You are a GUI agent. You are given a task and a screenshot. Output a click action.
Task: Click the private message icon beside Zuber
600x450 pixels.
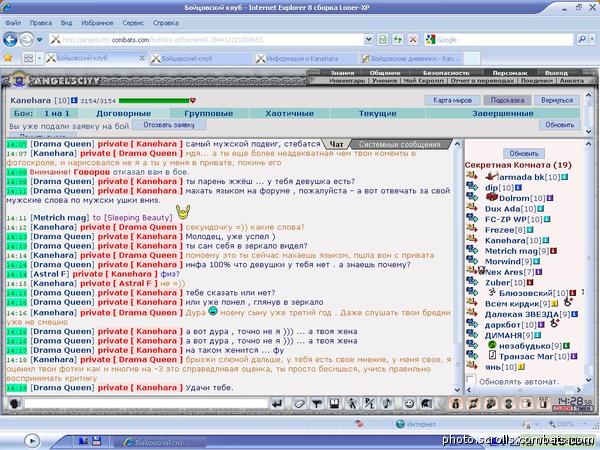[472, 282]
